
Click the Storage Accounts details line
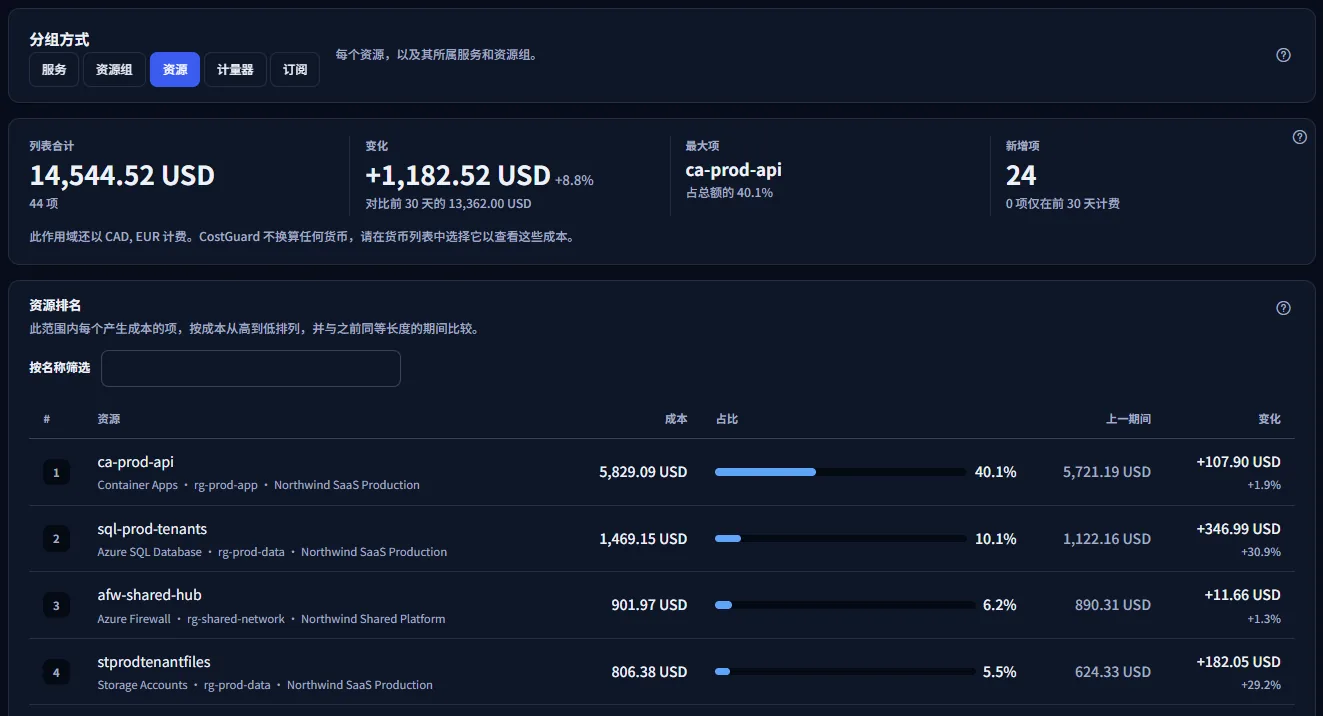coord(265,685)
